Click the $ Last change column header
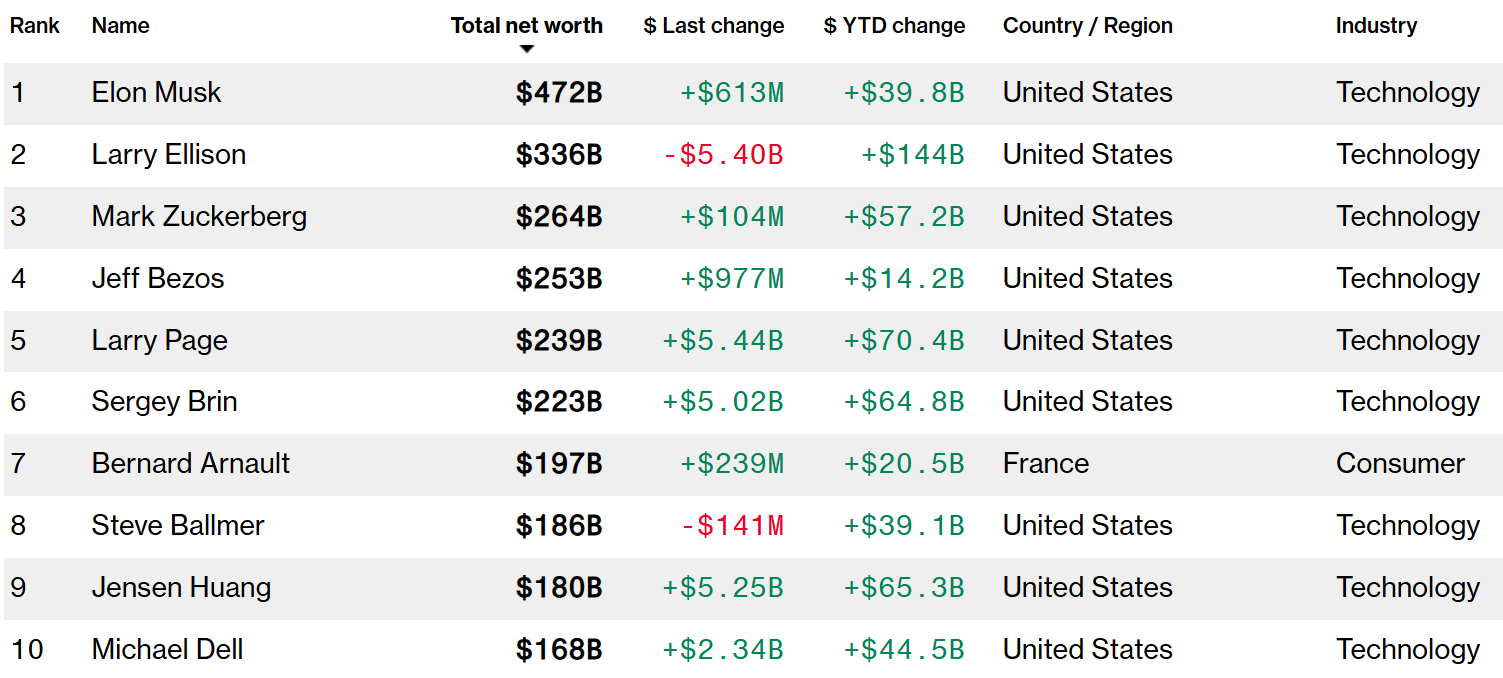Screen dimensions: 1503x678 pyautogui.click(x=713, y=26)
